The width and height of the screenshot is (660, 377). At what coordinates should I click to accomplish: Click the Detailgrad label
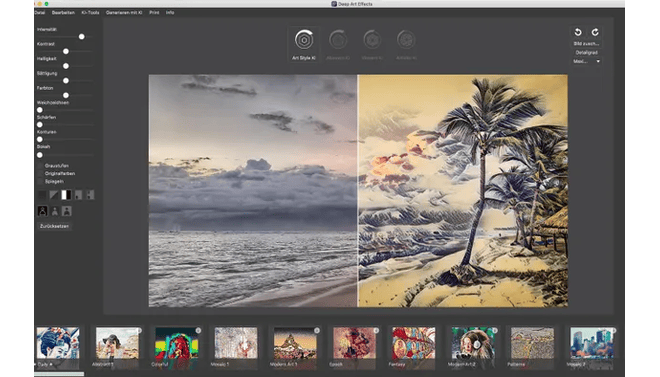click(586, 53)
